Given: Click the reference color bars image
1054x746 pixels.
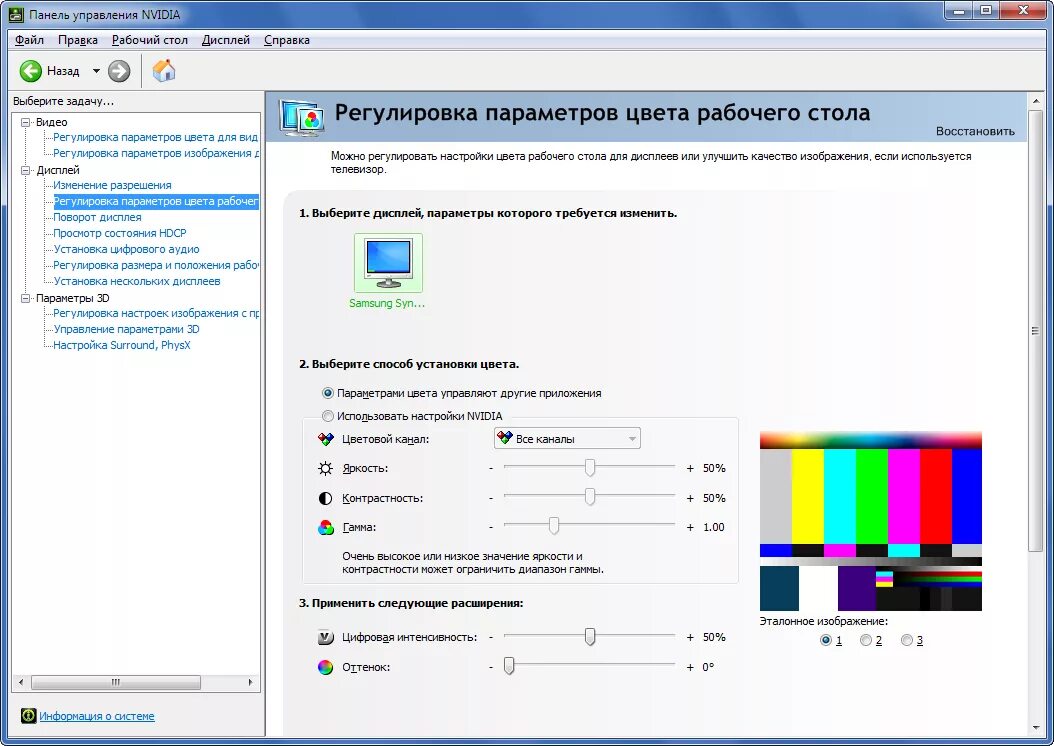Looking at the screenshot, I should (x=870, y=521).
